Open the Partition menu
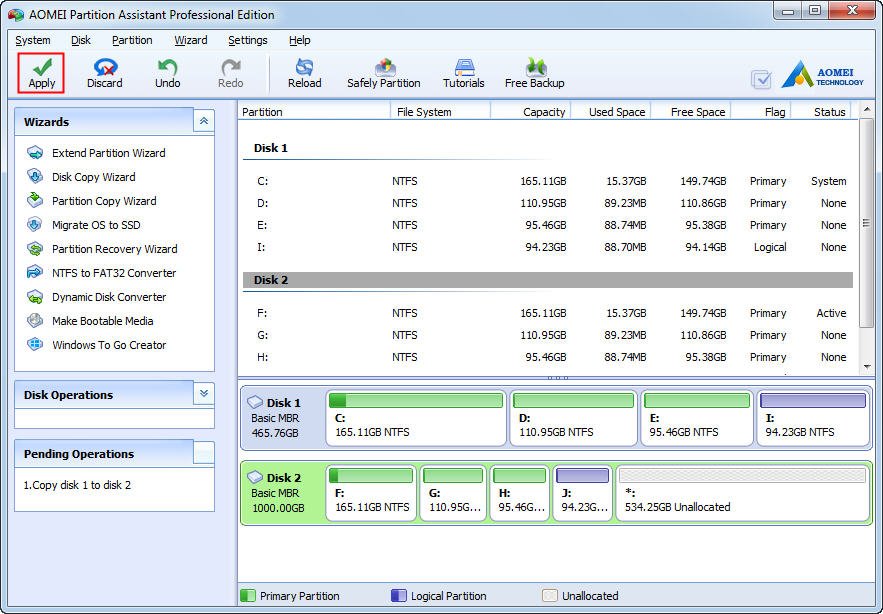Viewport: 883px width, 614px height. 132,40
